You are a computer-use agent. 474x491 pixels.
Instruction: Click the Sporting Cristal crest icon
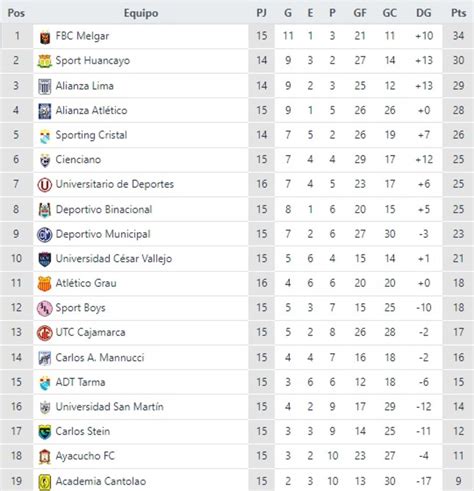click(x=45, y=136)
